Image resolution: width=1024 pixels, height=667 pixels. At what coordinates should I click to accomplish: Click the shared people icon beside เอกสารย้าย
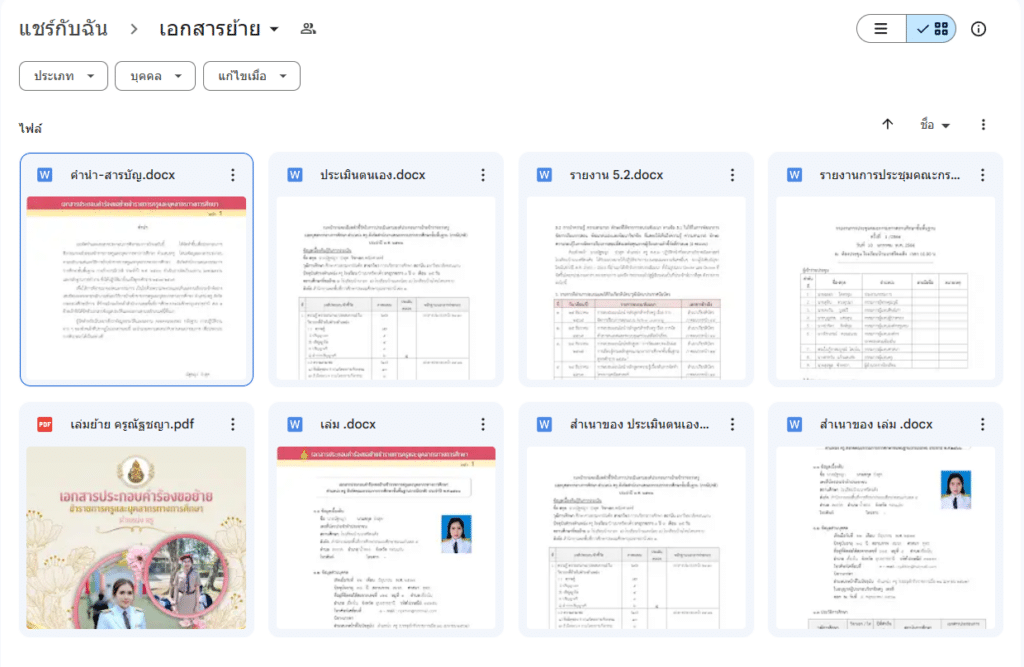(308, 29)
